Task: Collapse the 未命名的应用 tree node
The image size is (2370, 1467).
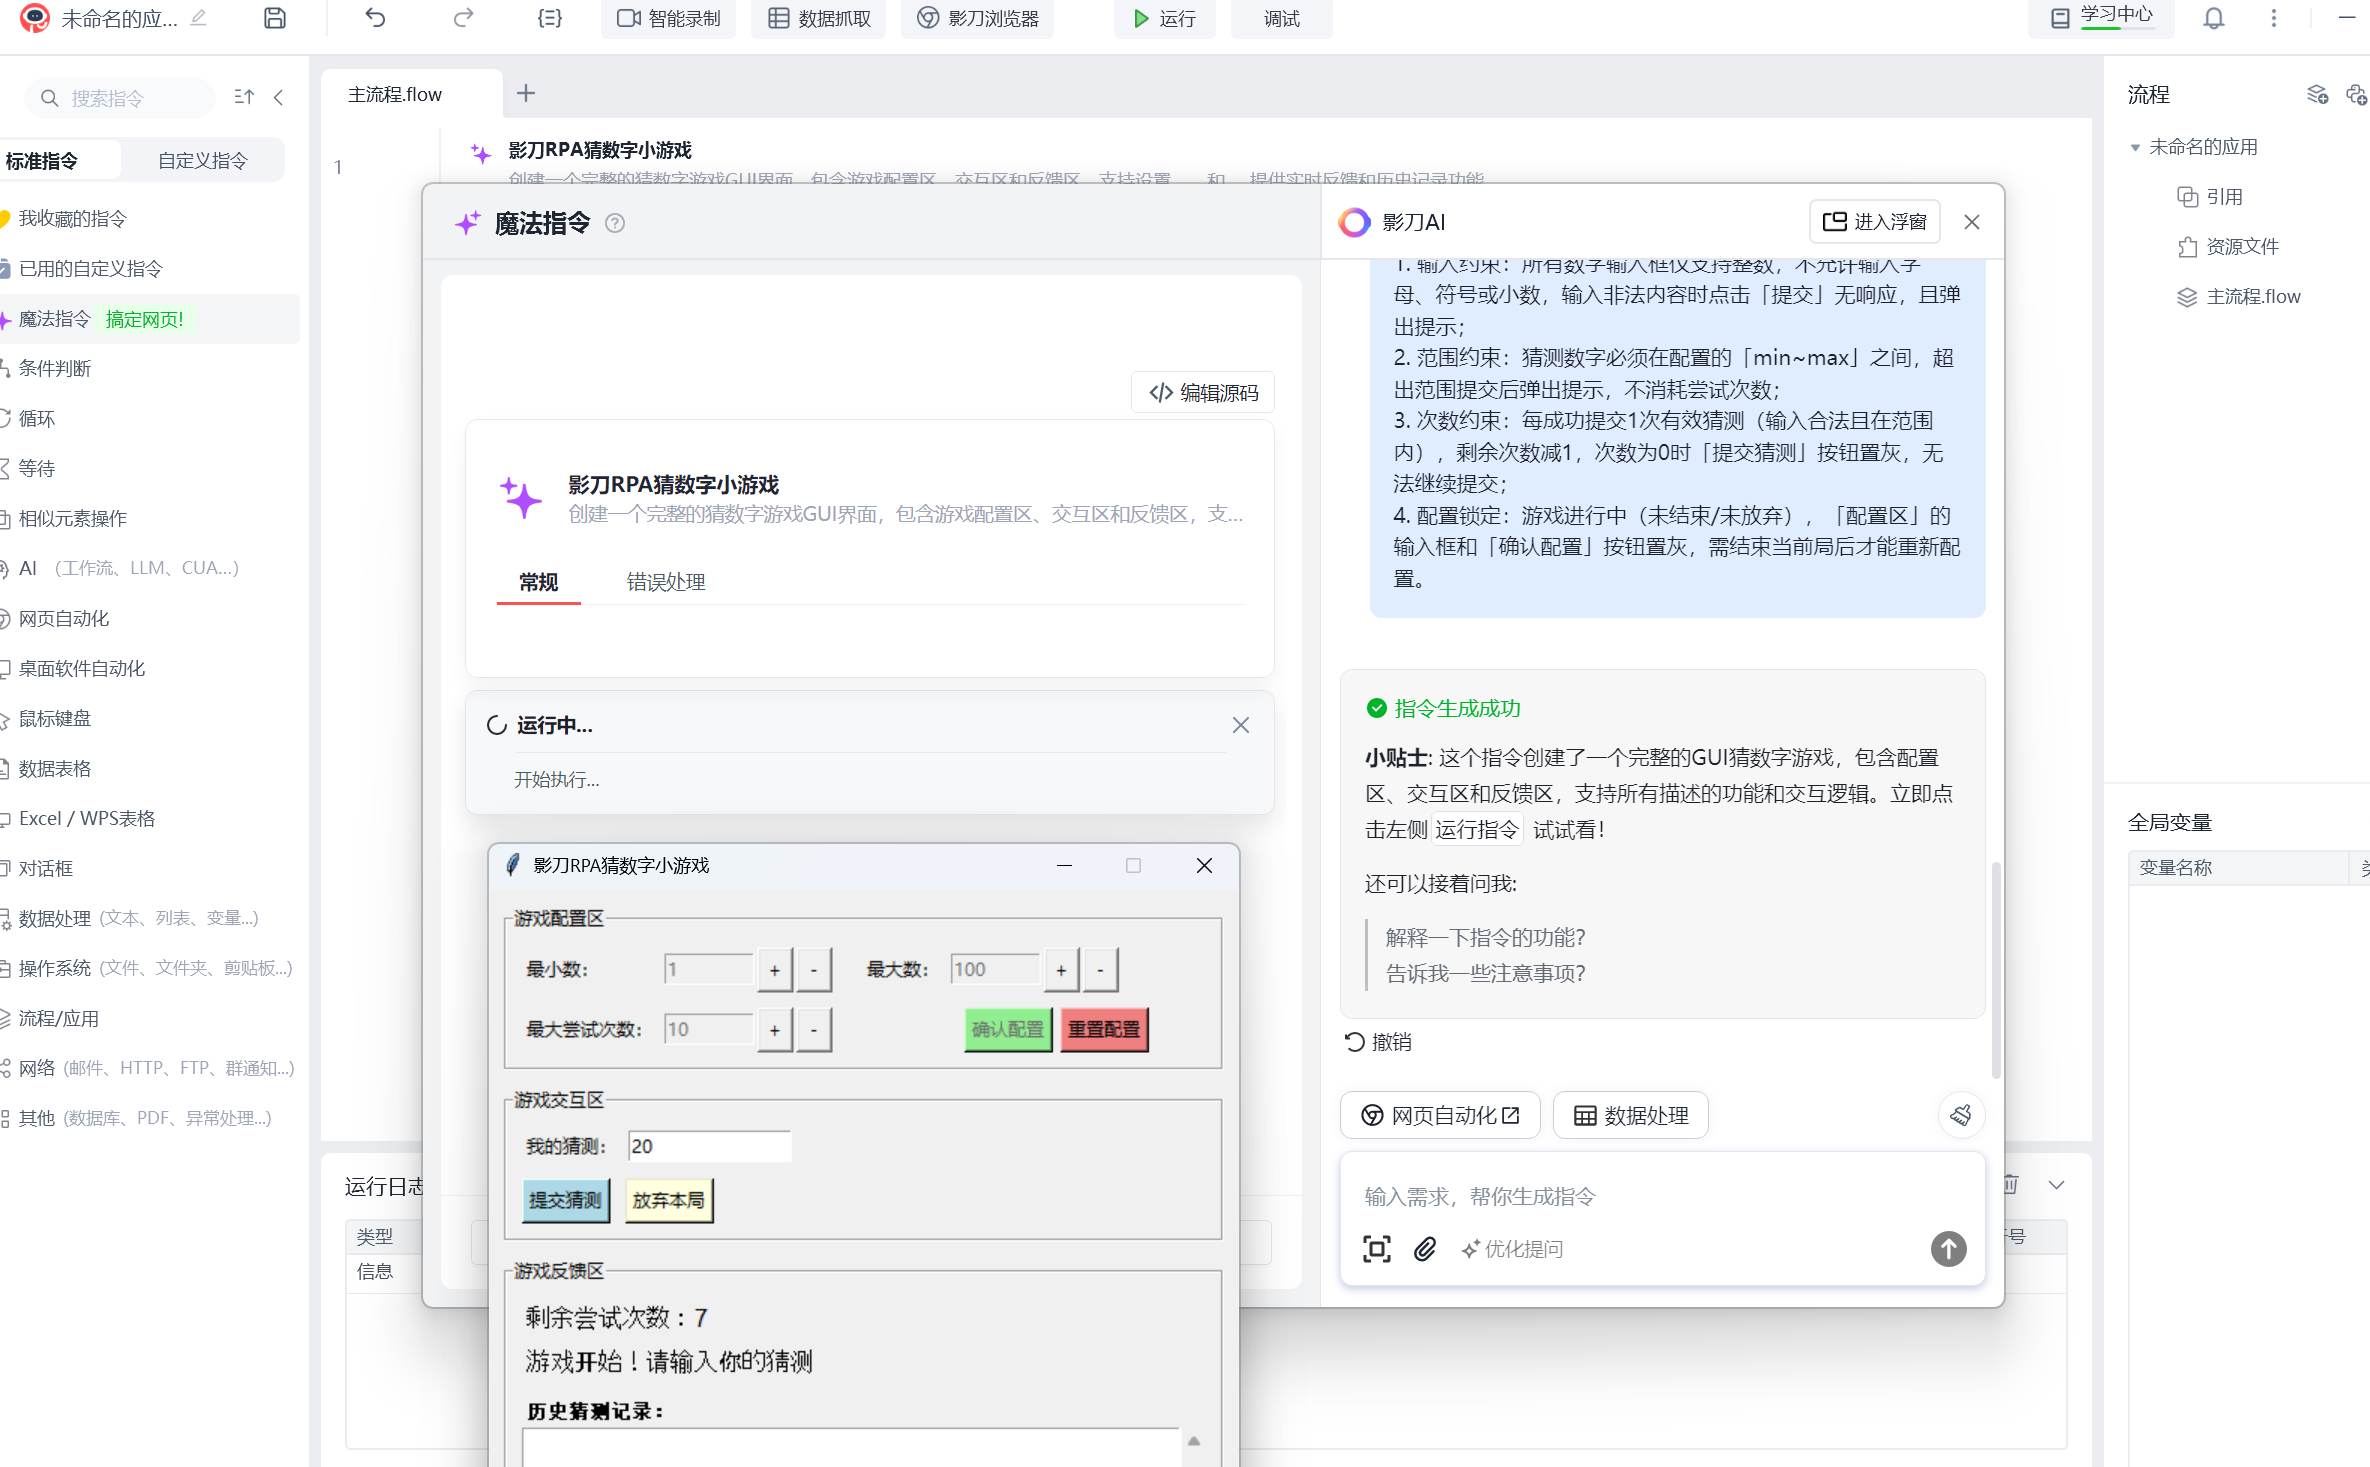Action: 2135,148
